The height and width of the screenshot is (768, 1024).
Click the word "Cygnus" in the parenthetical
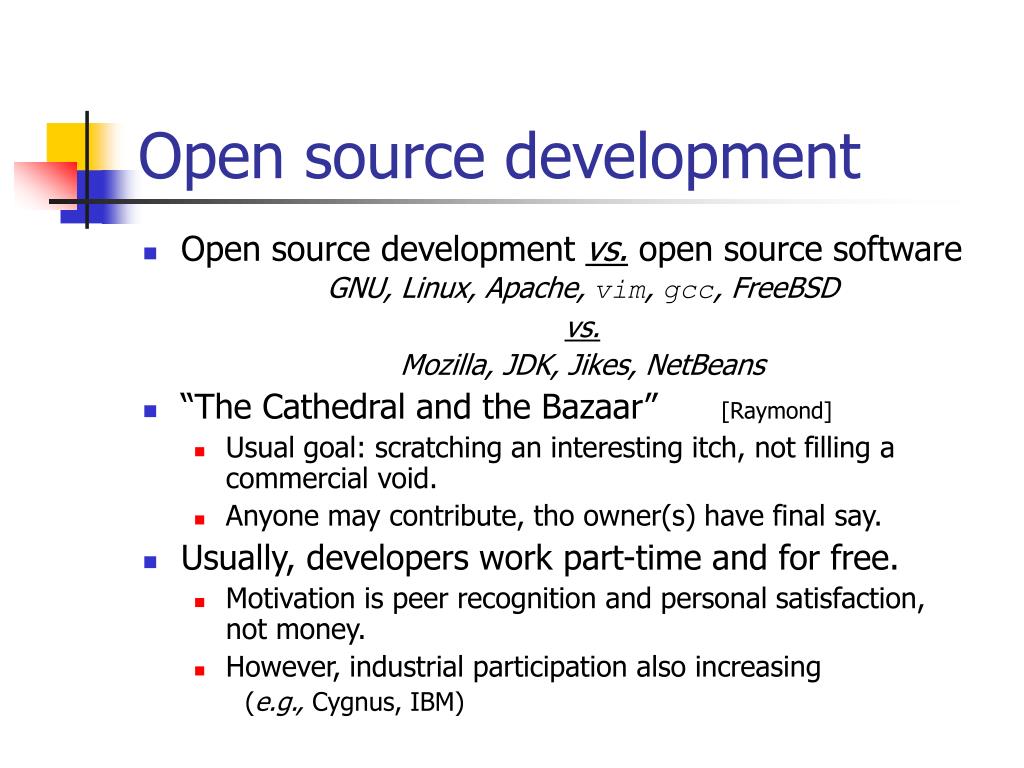pos(353,703)
